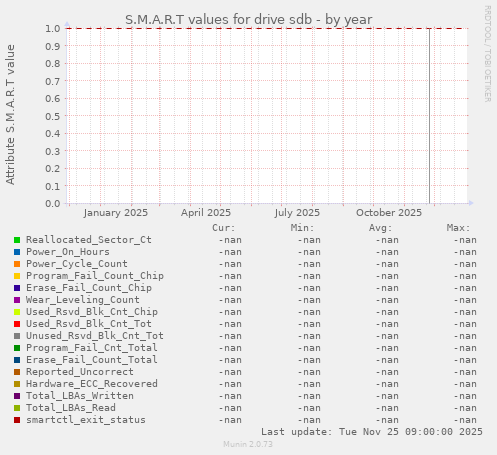Select the Power_Cycle_Count legend label
Viewport: 497px width, 455px height.
coord(77,264)
